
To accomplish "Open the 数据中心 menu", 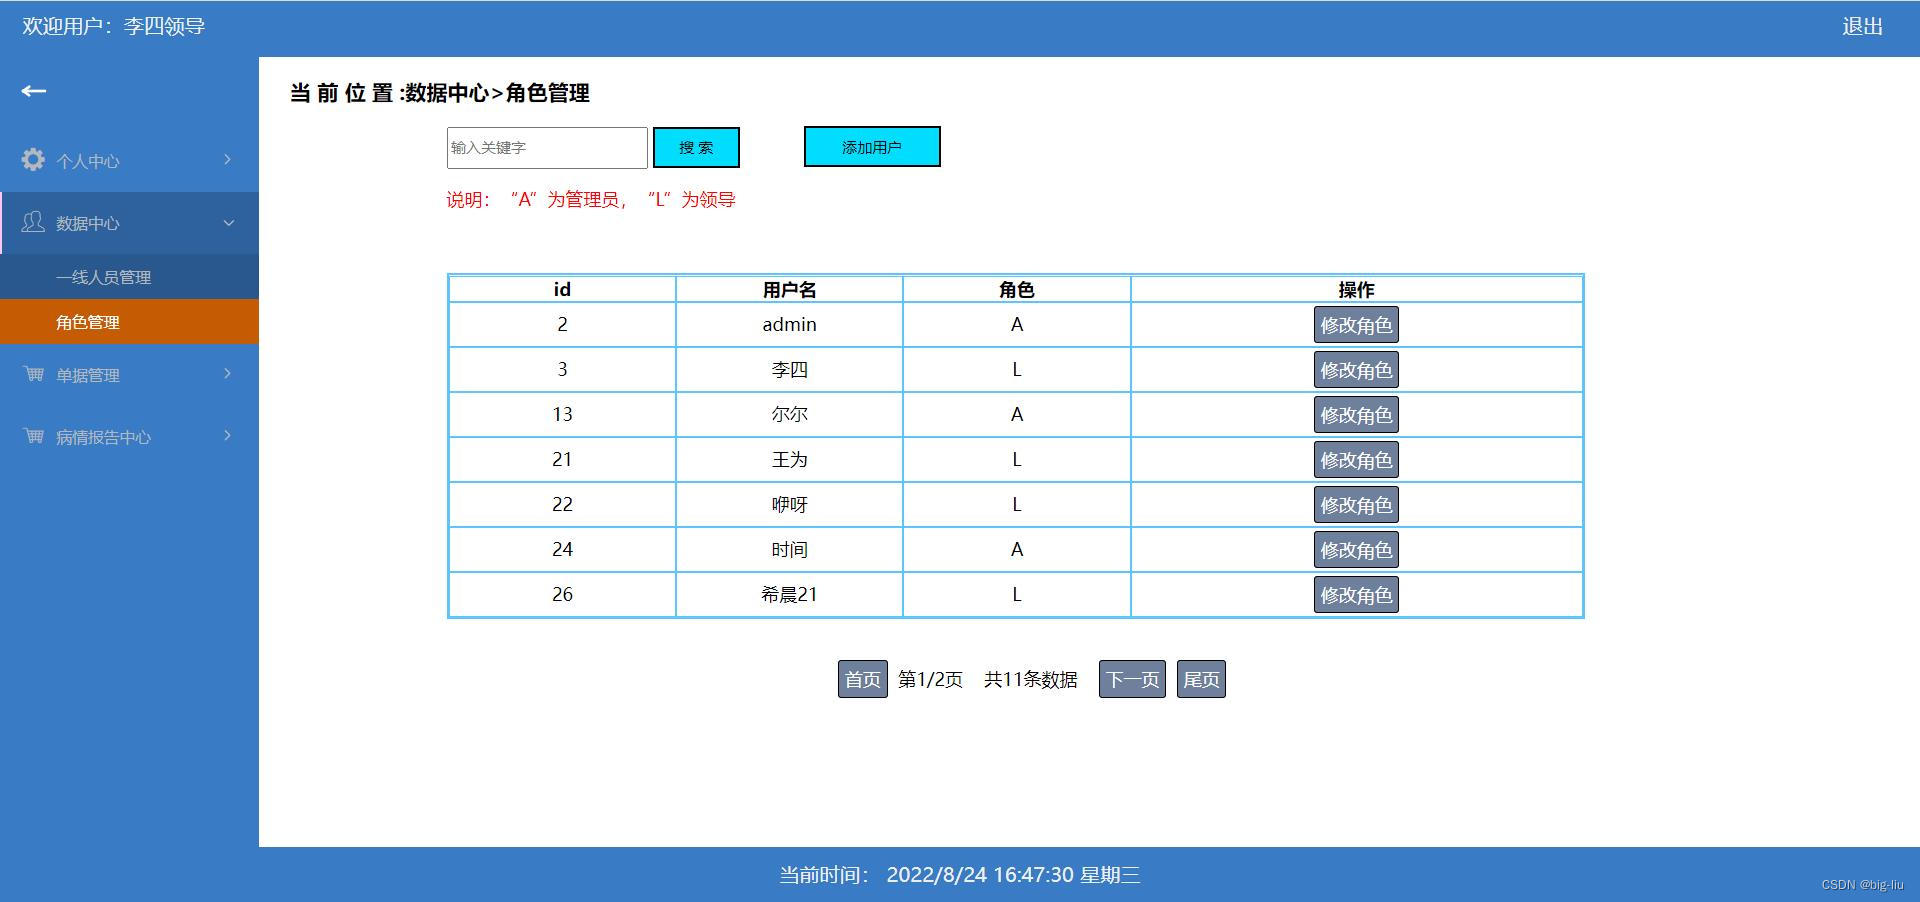I will pyautogui.click(x=129, y=223).
